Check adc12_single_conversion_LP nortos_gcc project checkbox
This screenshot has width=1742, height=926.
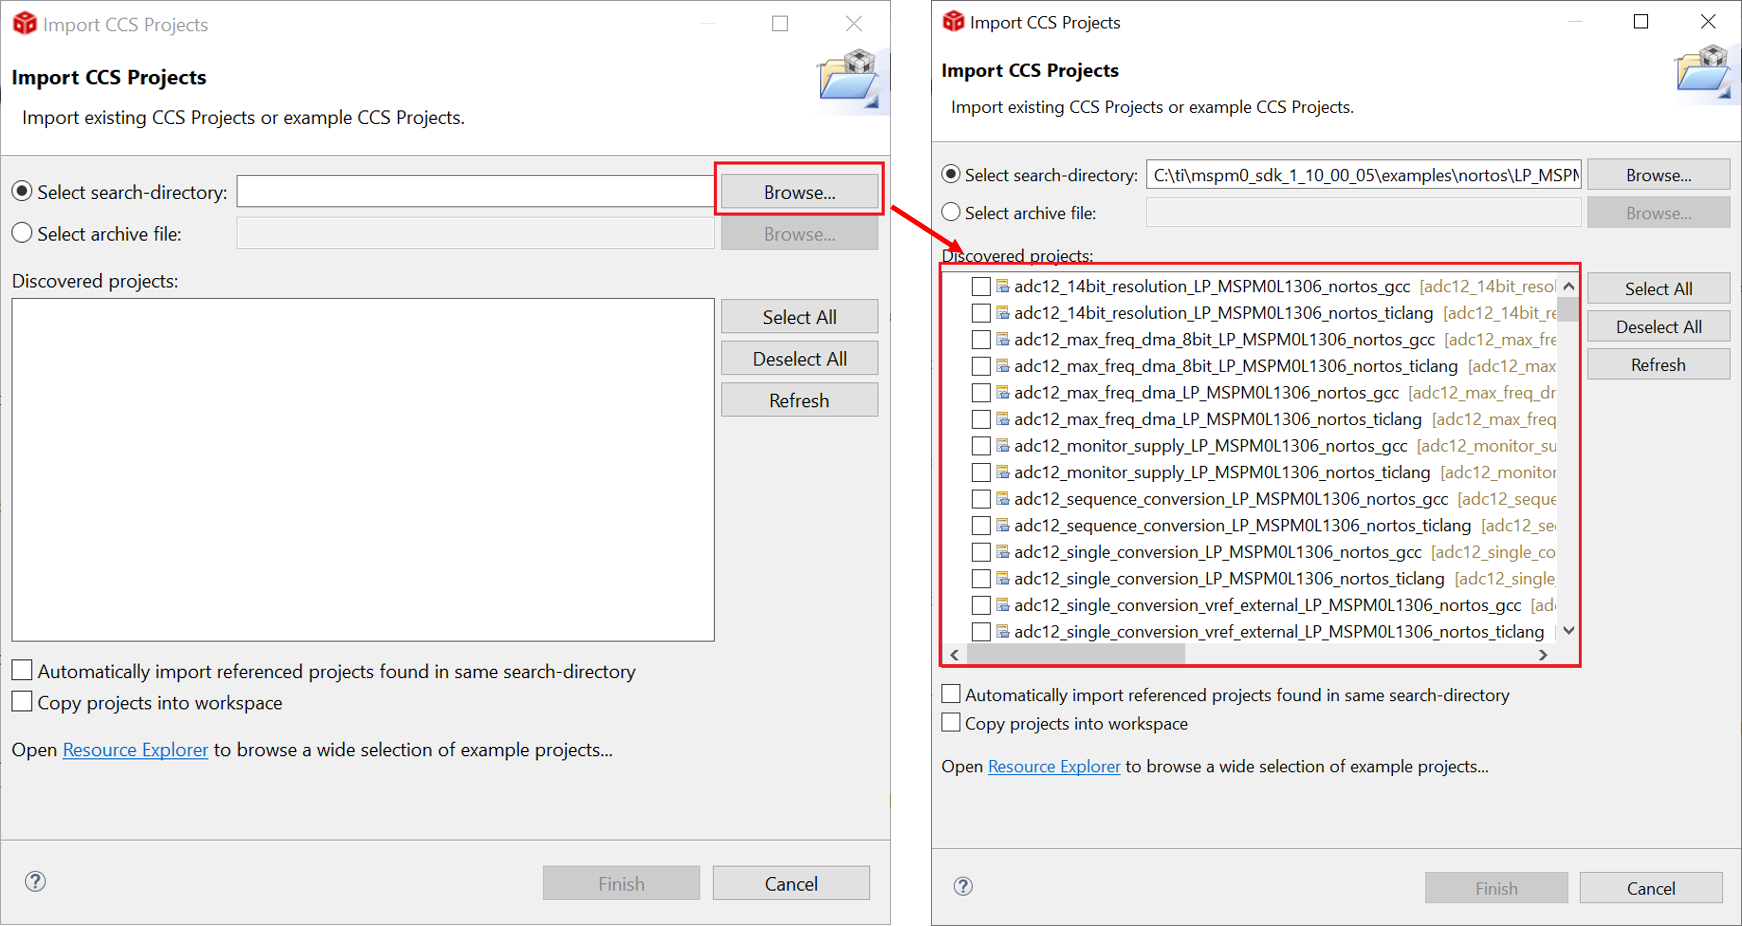coord(981,551)
